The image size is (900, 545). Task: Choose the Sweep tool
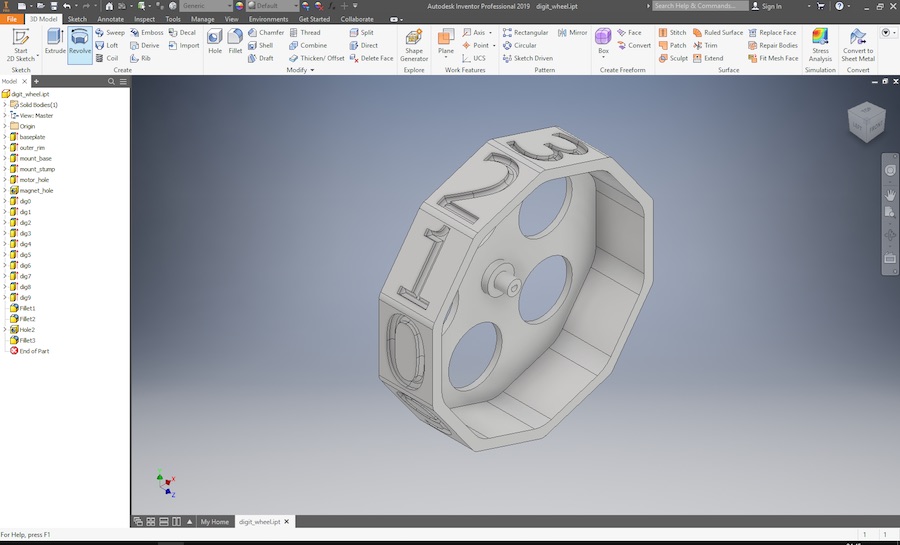tap(110, 33)
